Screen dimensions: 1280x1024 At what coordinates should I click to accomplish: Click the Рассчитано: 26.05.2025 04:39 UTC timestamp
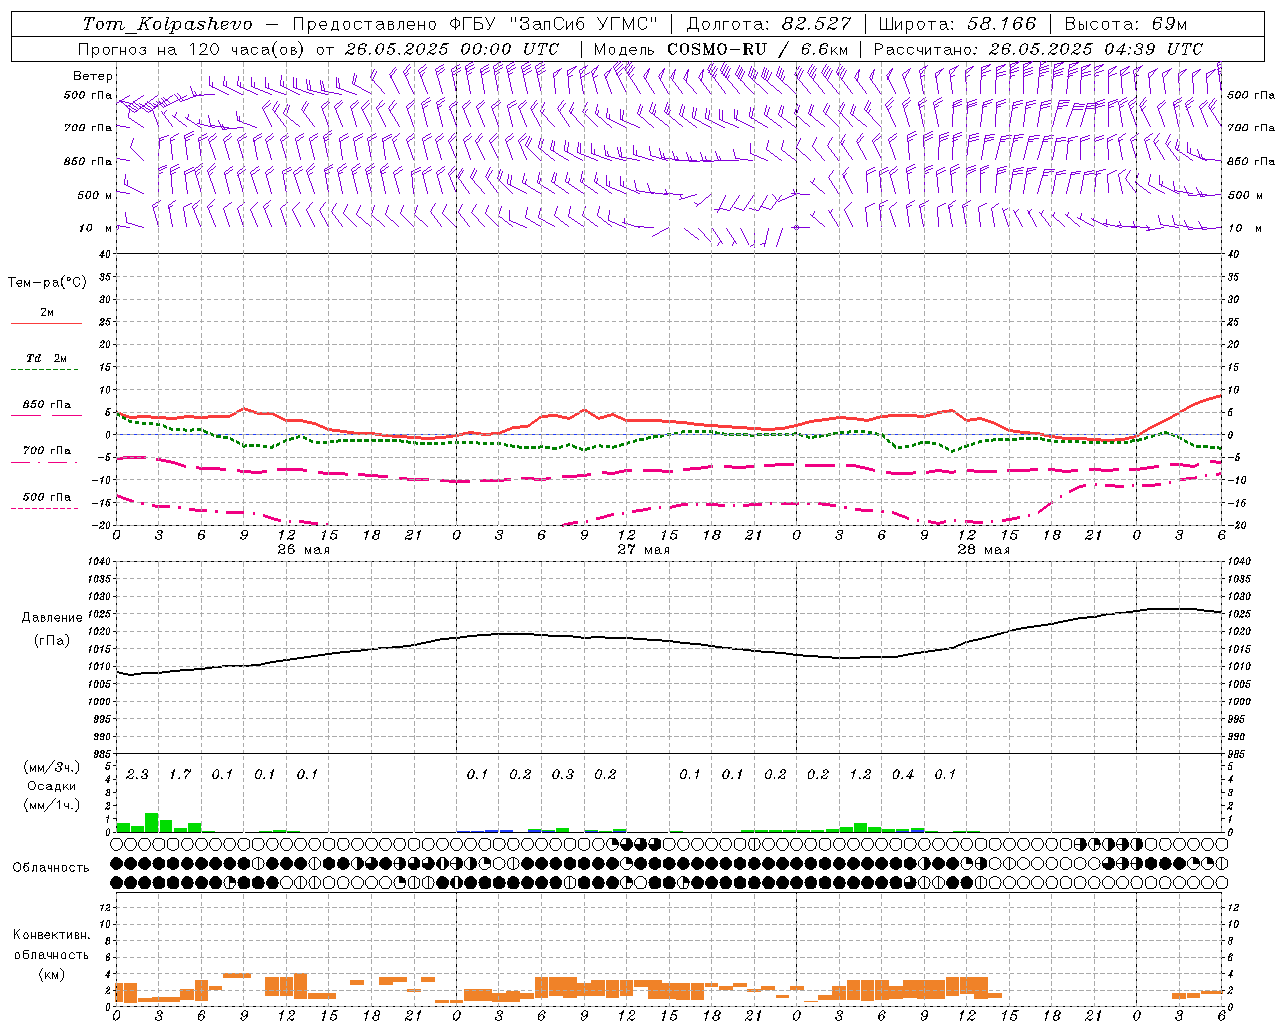click(x=1038, y=49)
